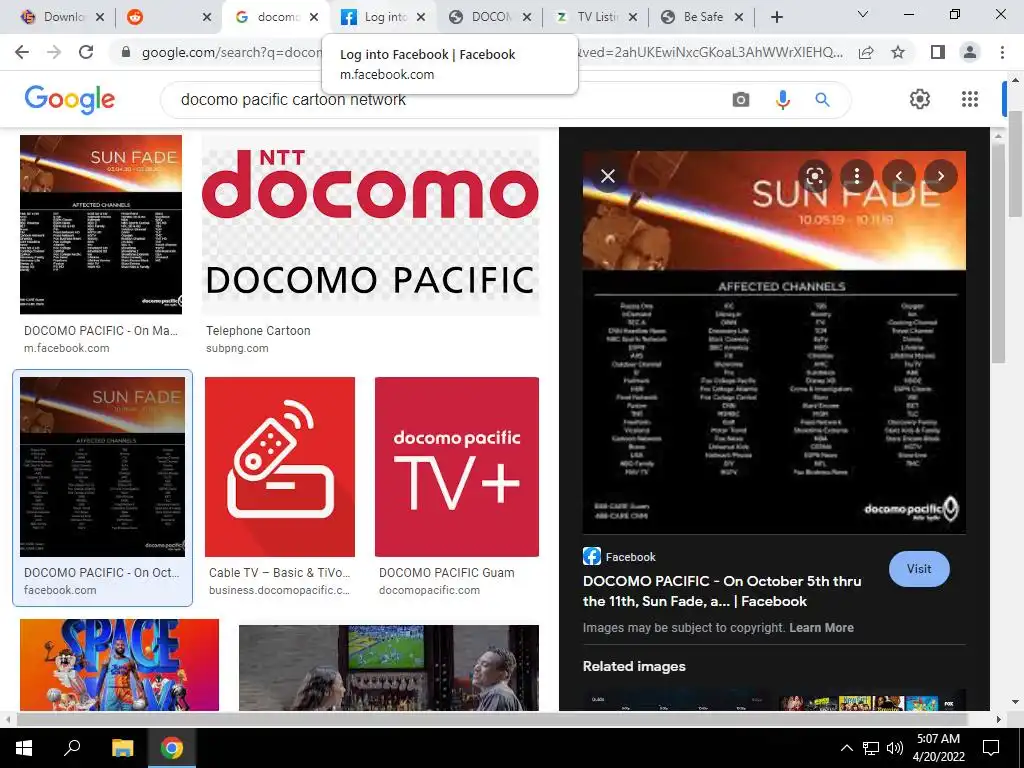Open the Chrome three-dot menu
The height and width of the screenshot is (768, 1024).
(1002, 52)
